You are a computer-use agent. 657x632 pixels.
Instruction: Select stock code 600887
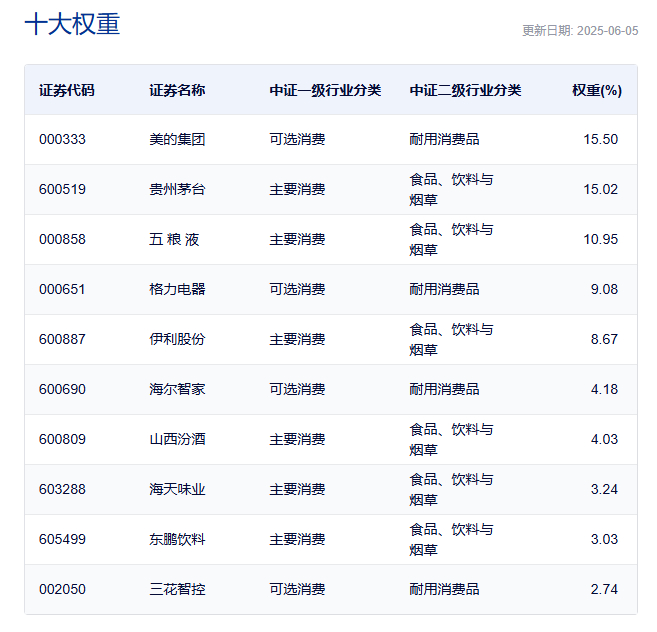pyautogui.click(x=62, y=339)
